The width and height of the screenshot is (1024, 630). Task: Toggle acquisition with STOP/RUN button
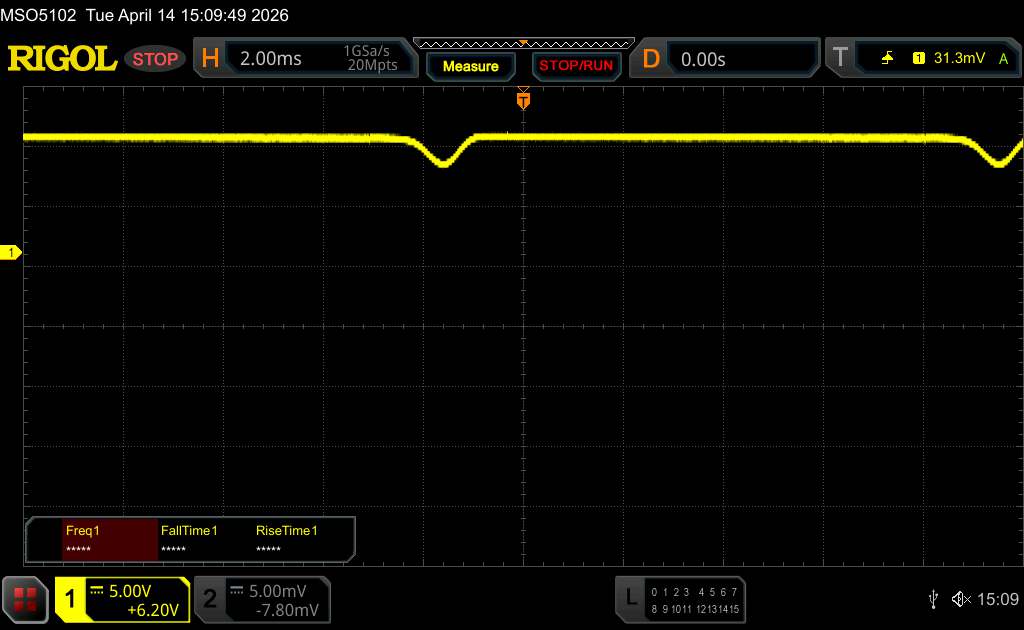pos(574,66)
